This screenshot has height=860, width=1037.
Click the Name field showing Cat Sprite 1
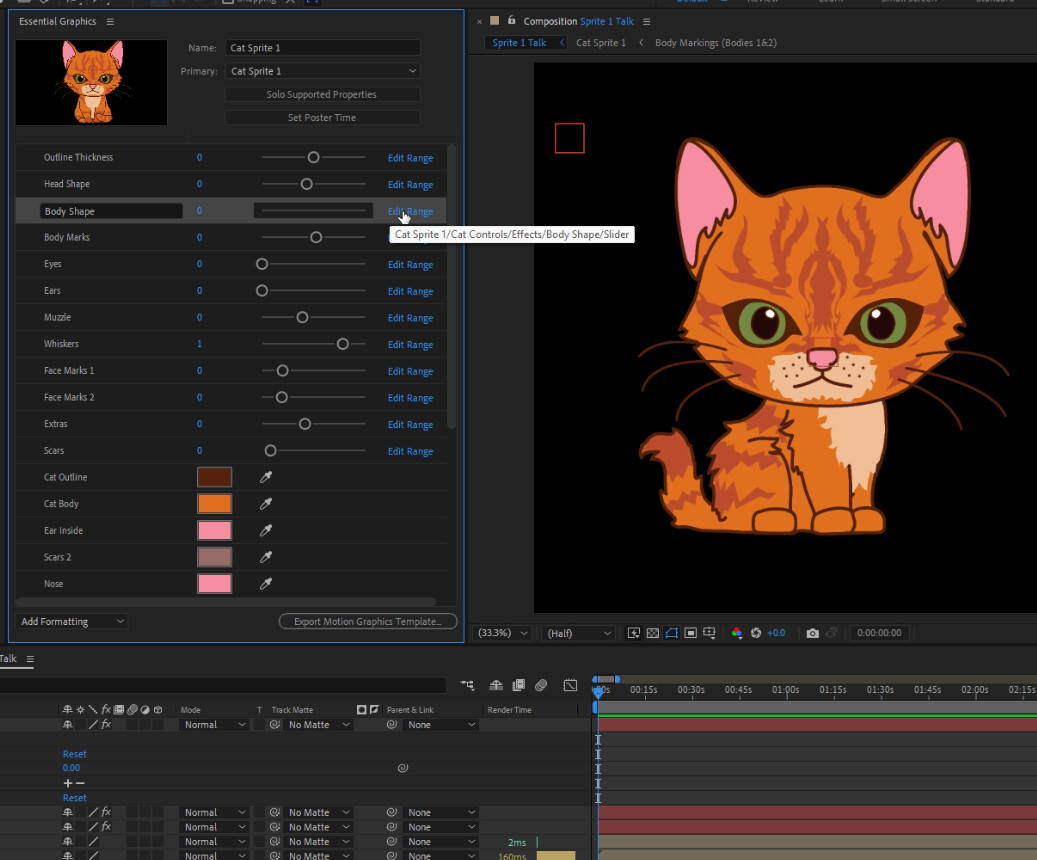pos(322,47)
